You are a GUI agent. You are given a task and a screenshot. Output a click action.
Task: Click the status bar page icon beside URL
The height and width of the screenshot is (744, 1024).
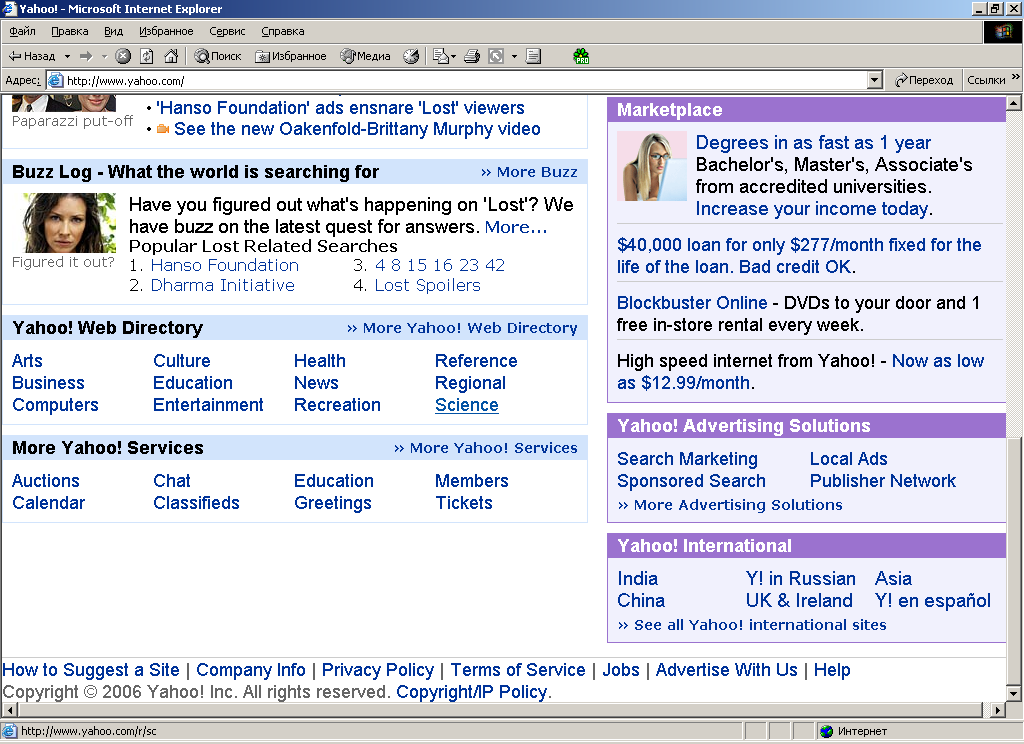pyautogui.click(x=10, y=732)
